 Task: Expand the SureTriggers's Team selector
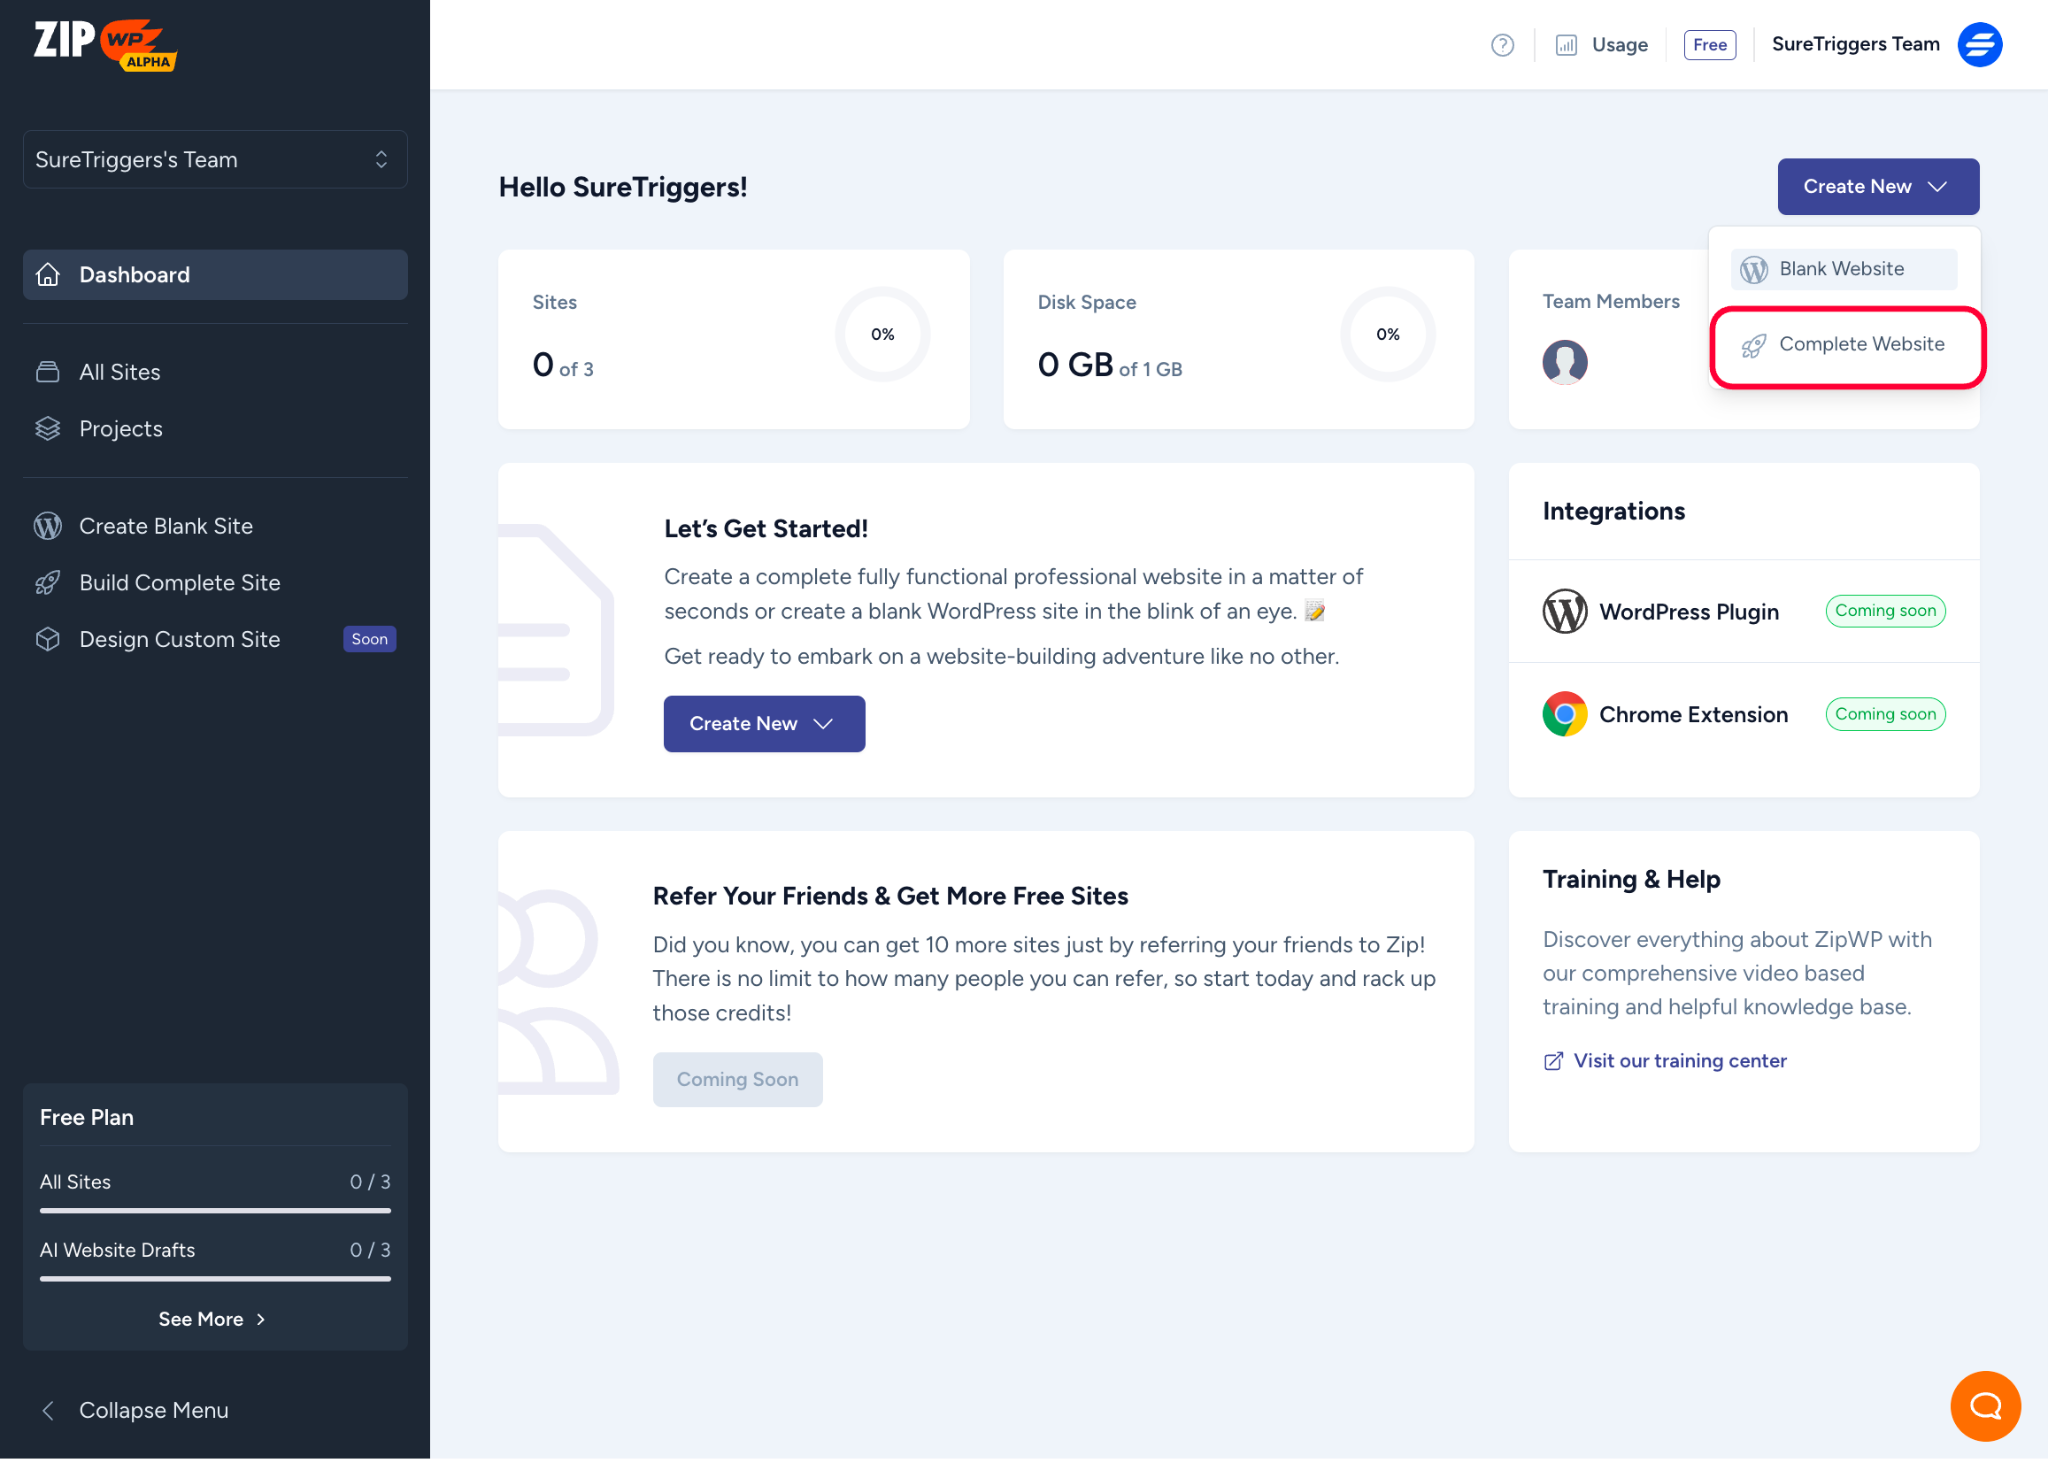tap(214, 160)
